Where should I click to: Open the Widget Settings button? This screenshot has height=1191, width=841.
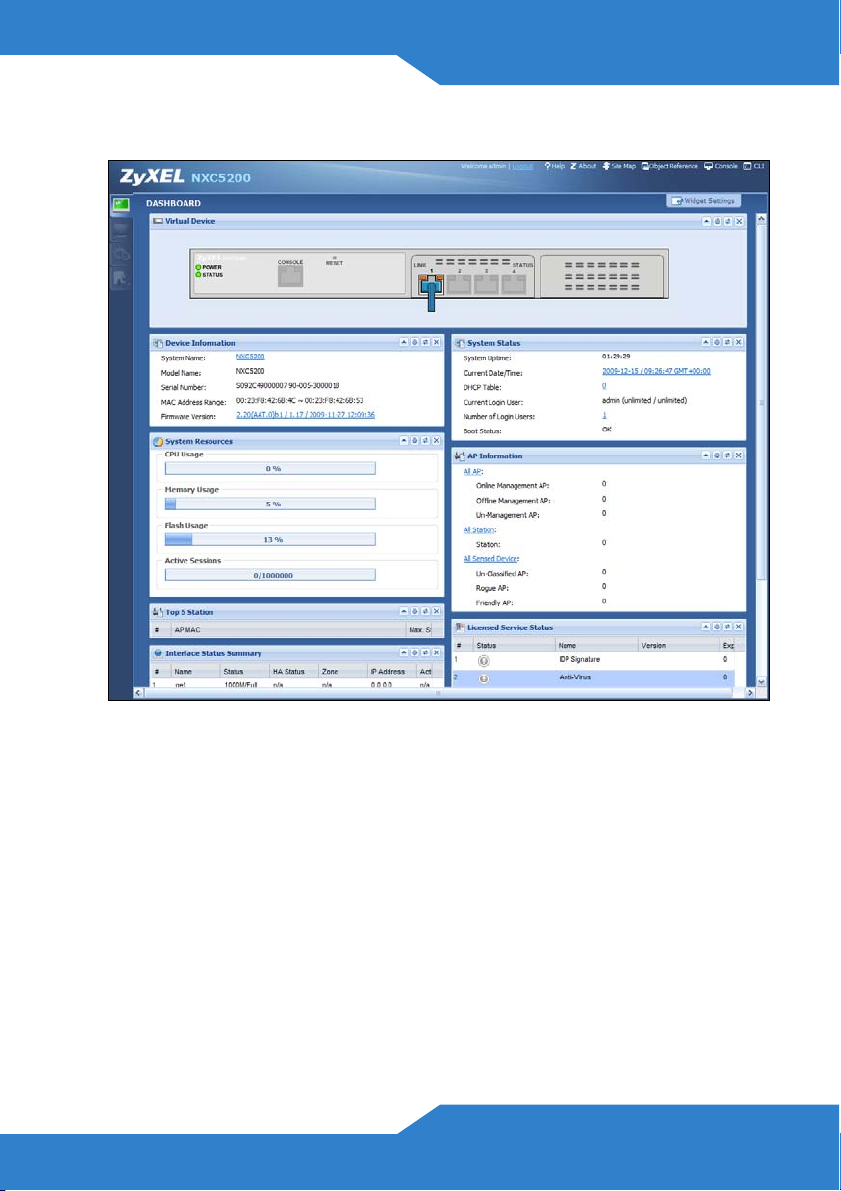click(x=703, y=201)
